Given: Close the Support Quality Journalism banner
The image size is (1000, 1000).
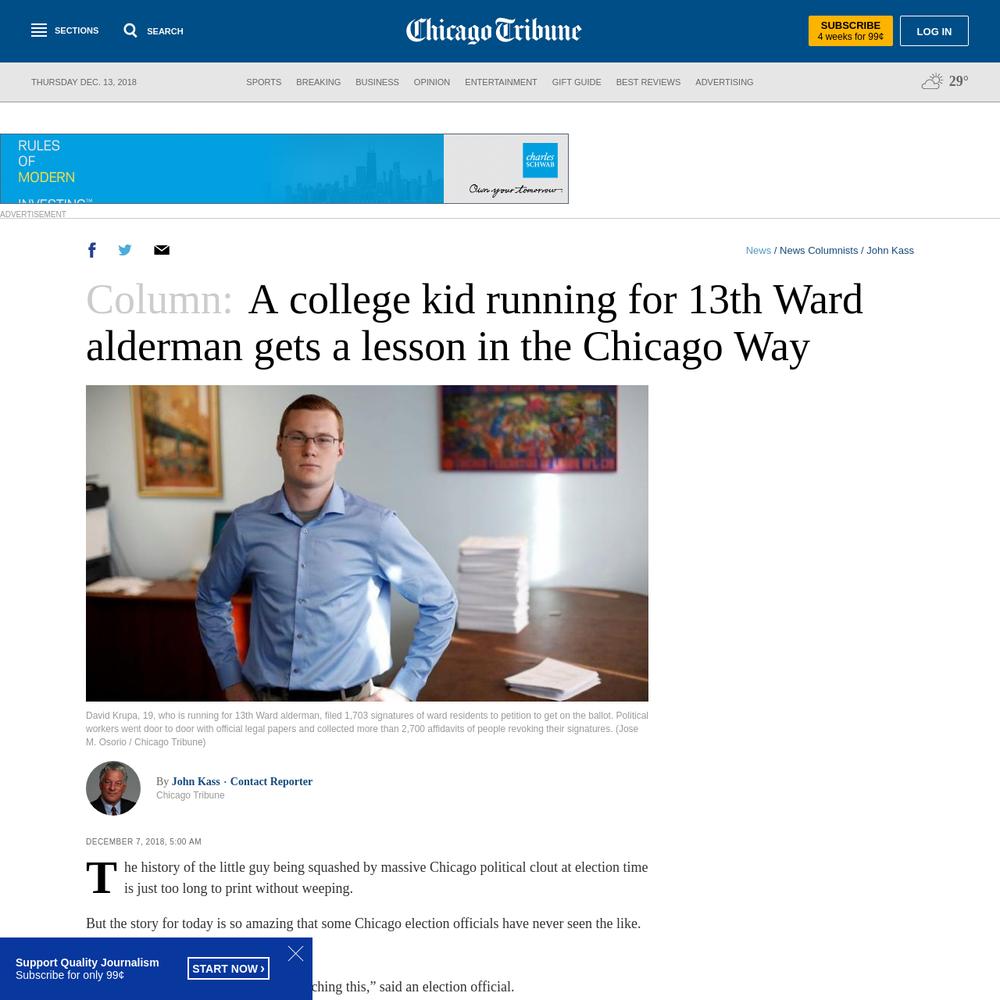Looking at the screenshot, I should 295,953.
